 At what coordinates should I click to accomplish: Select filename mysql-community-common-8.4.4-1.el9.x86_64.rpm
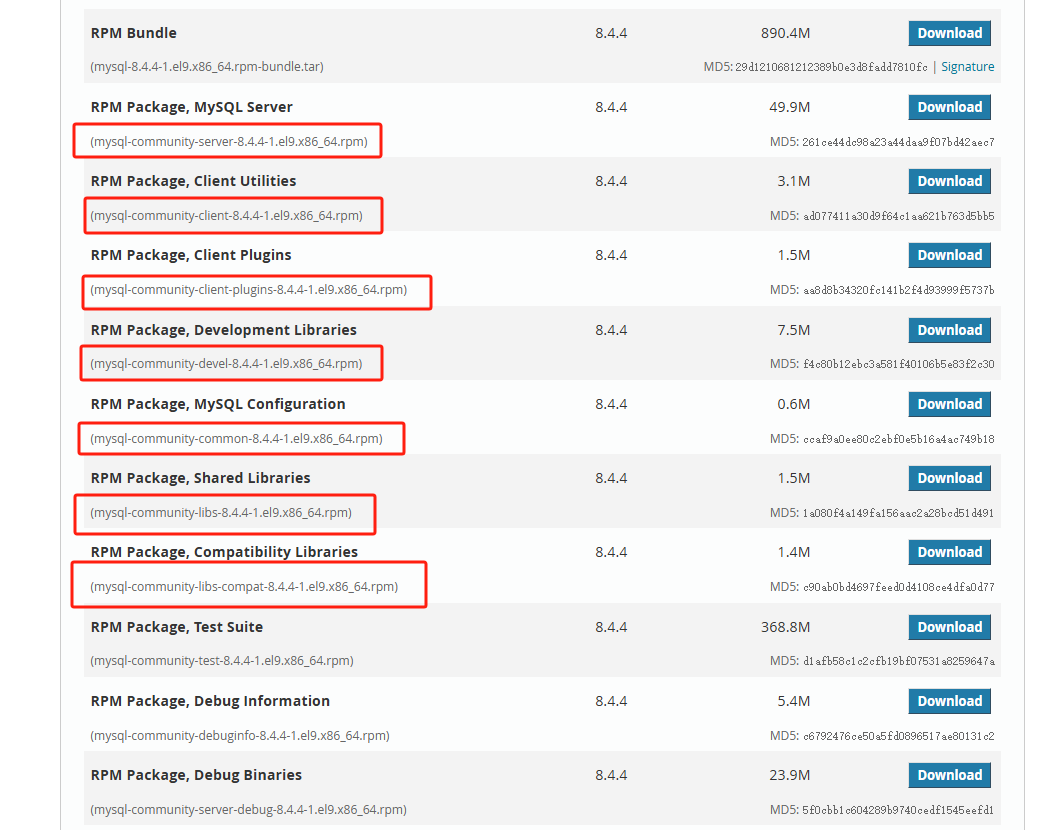coord(236,439)
